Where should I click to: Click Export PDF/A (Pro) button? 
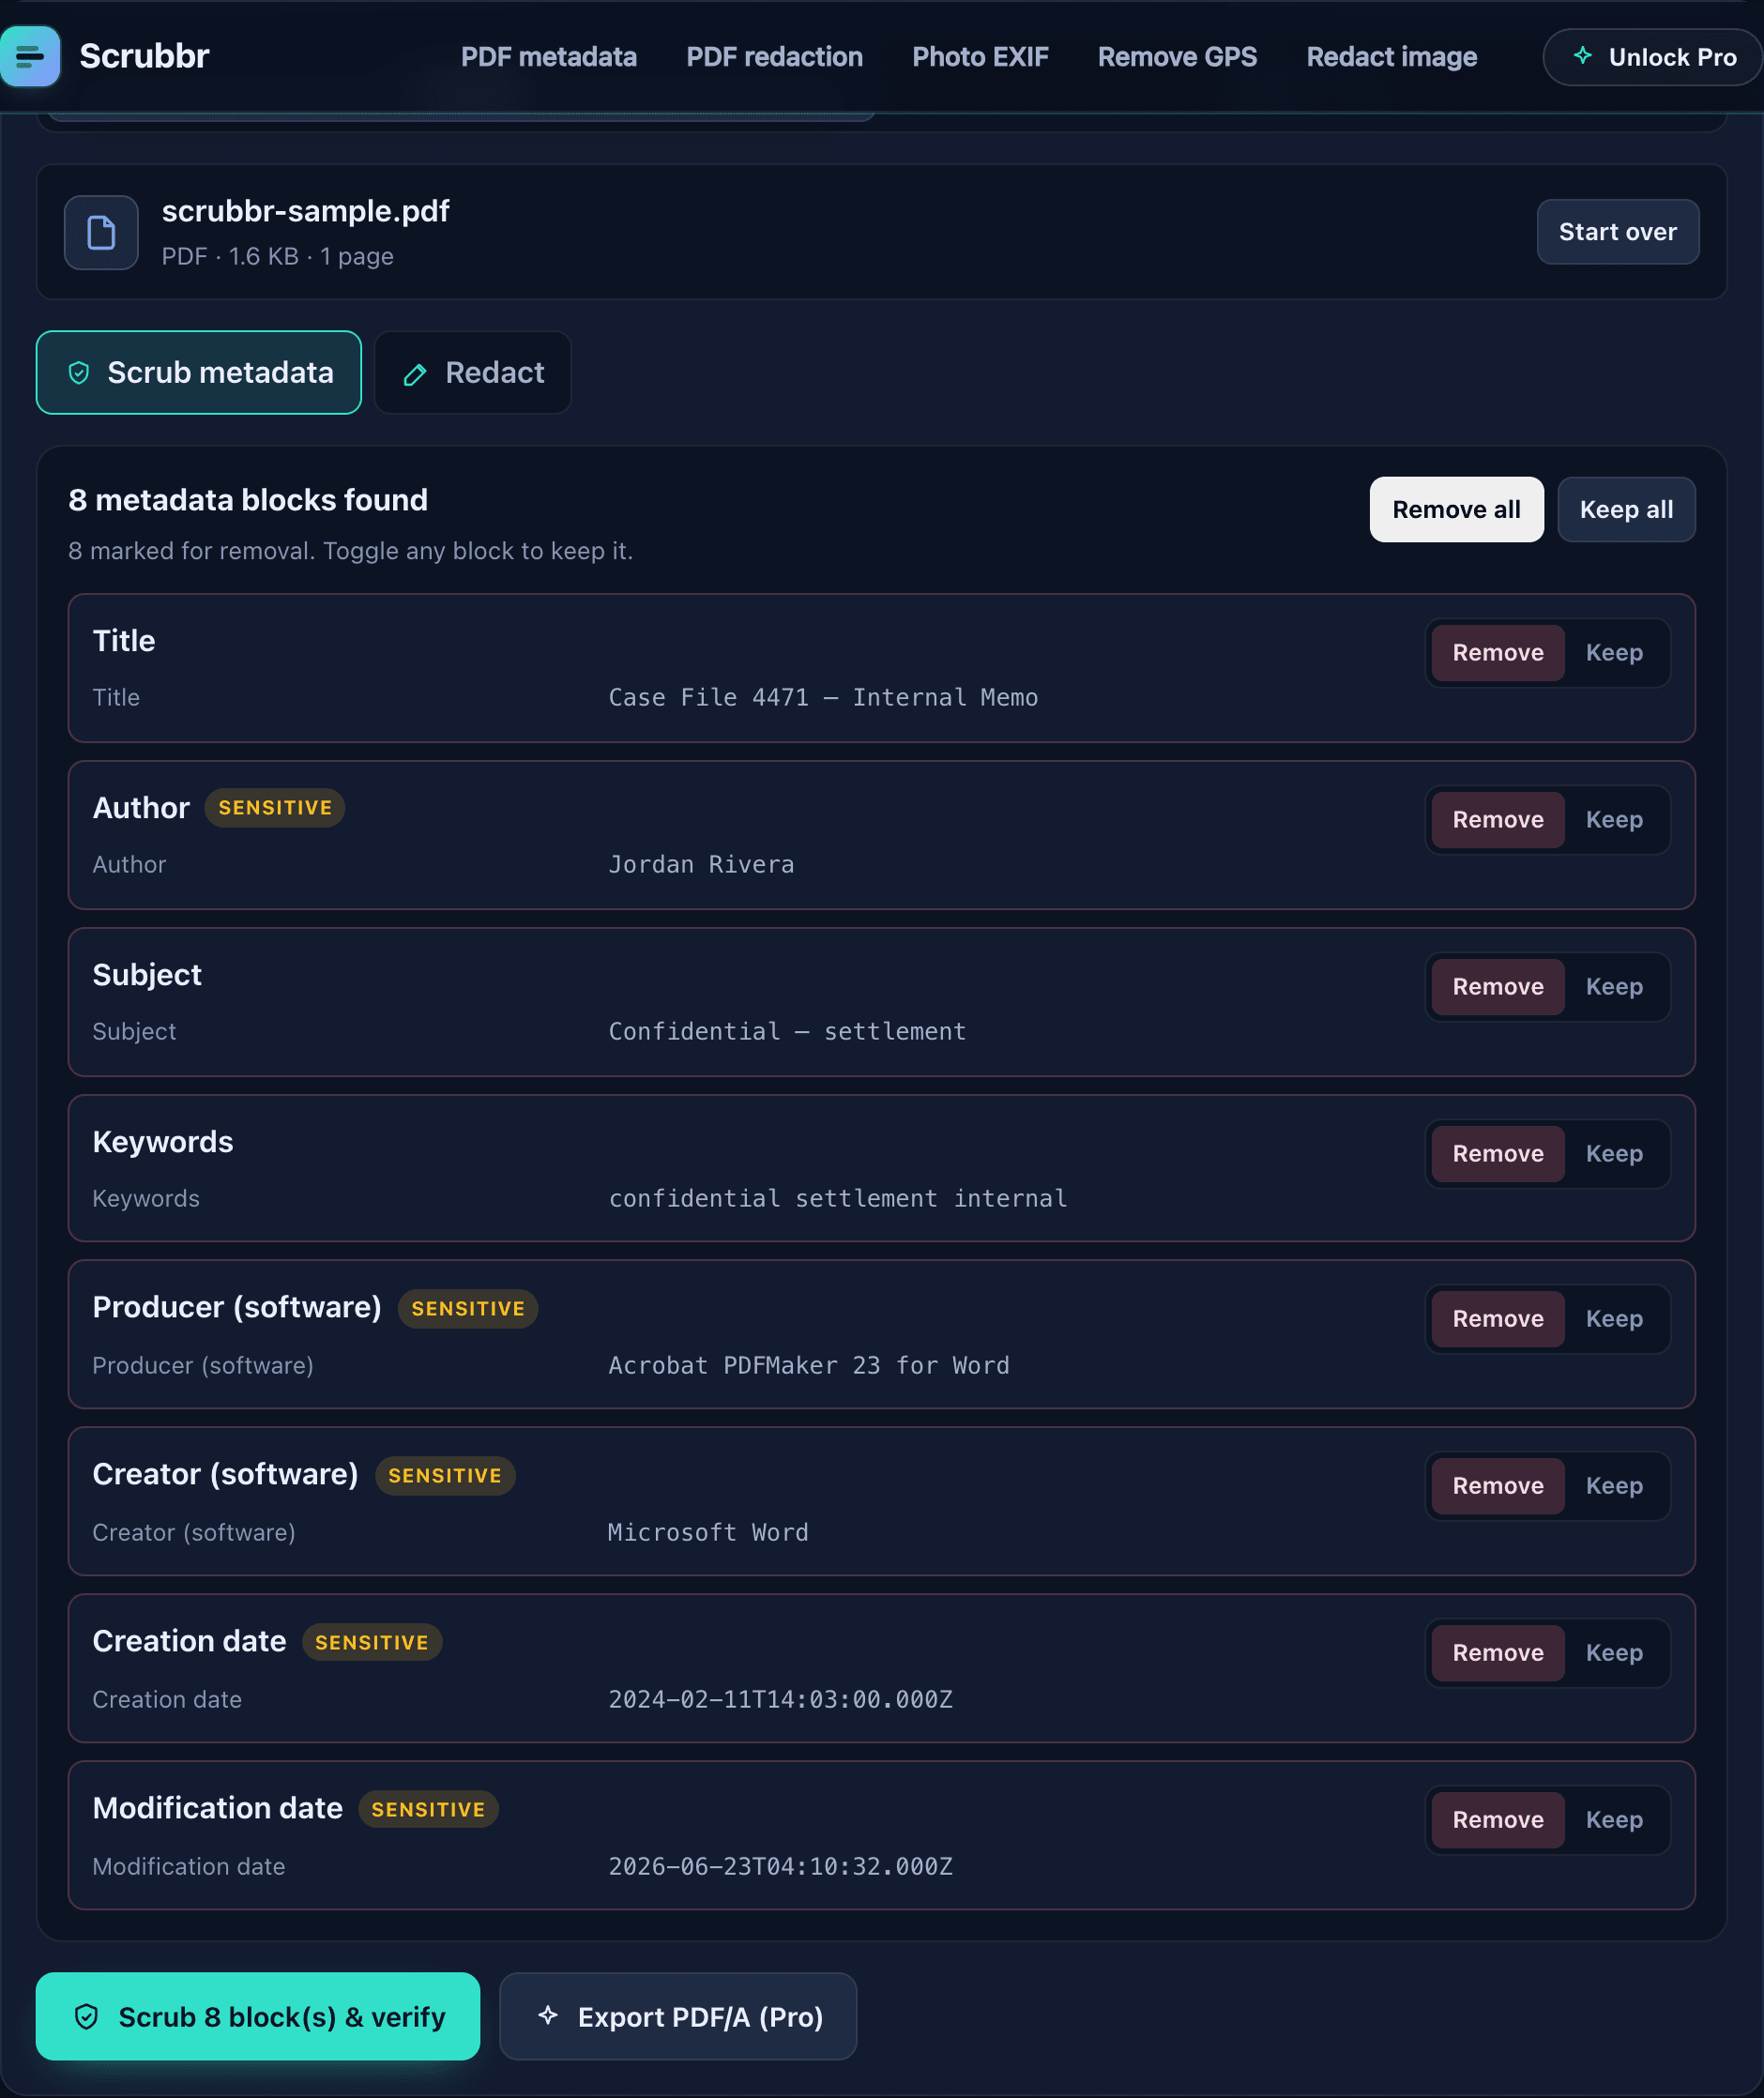click(678, 2016)
